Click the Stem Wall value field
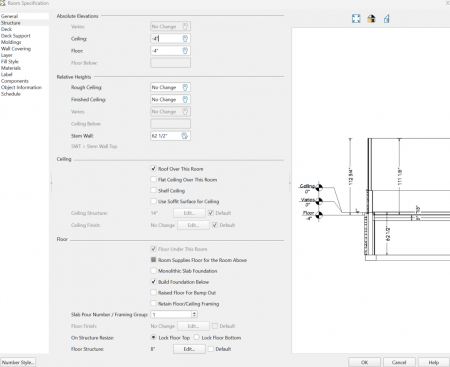Image resolution: width=450 pixels, height=367 pixels. 170,136
